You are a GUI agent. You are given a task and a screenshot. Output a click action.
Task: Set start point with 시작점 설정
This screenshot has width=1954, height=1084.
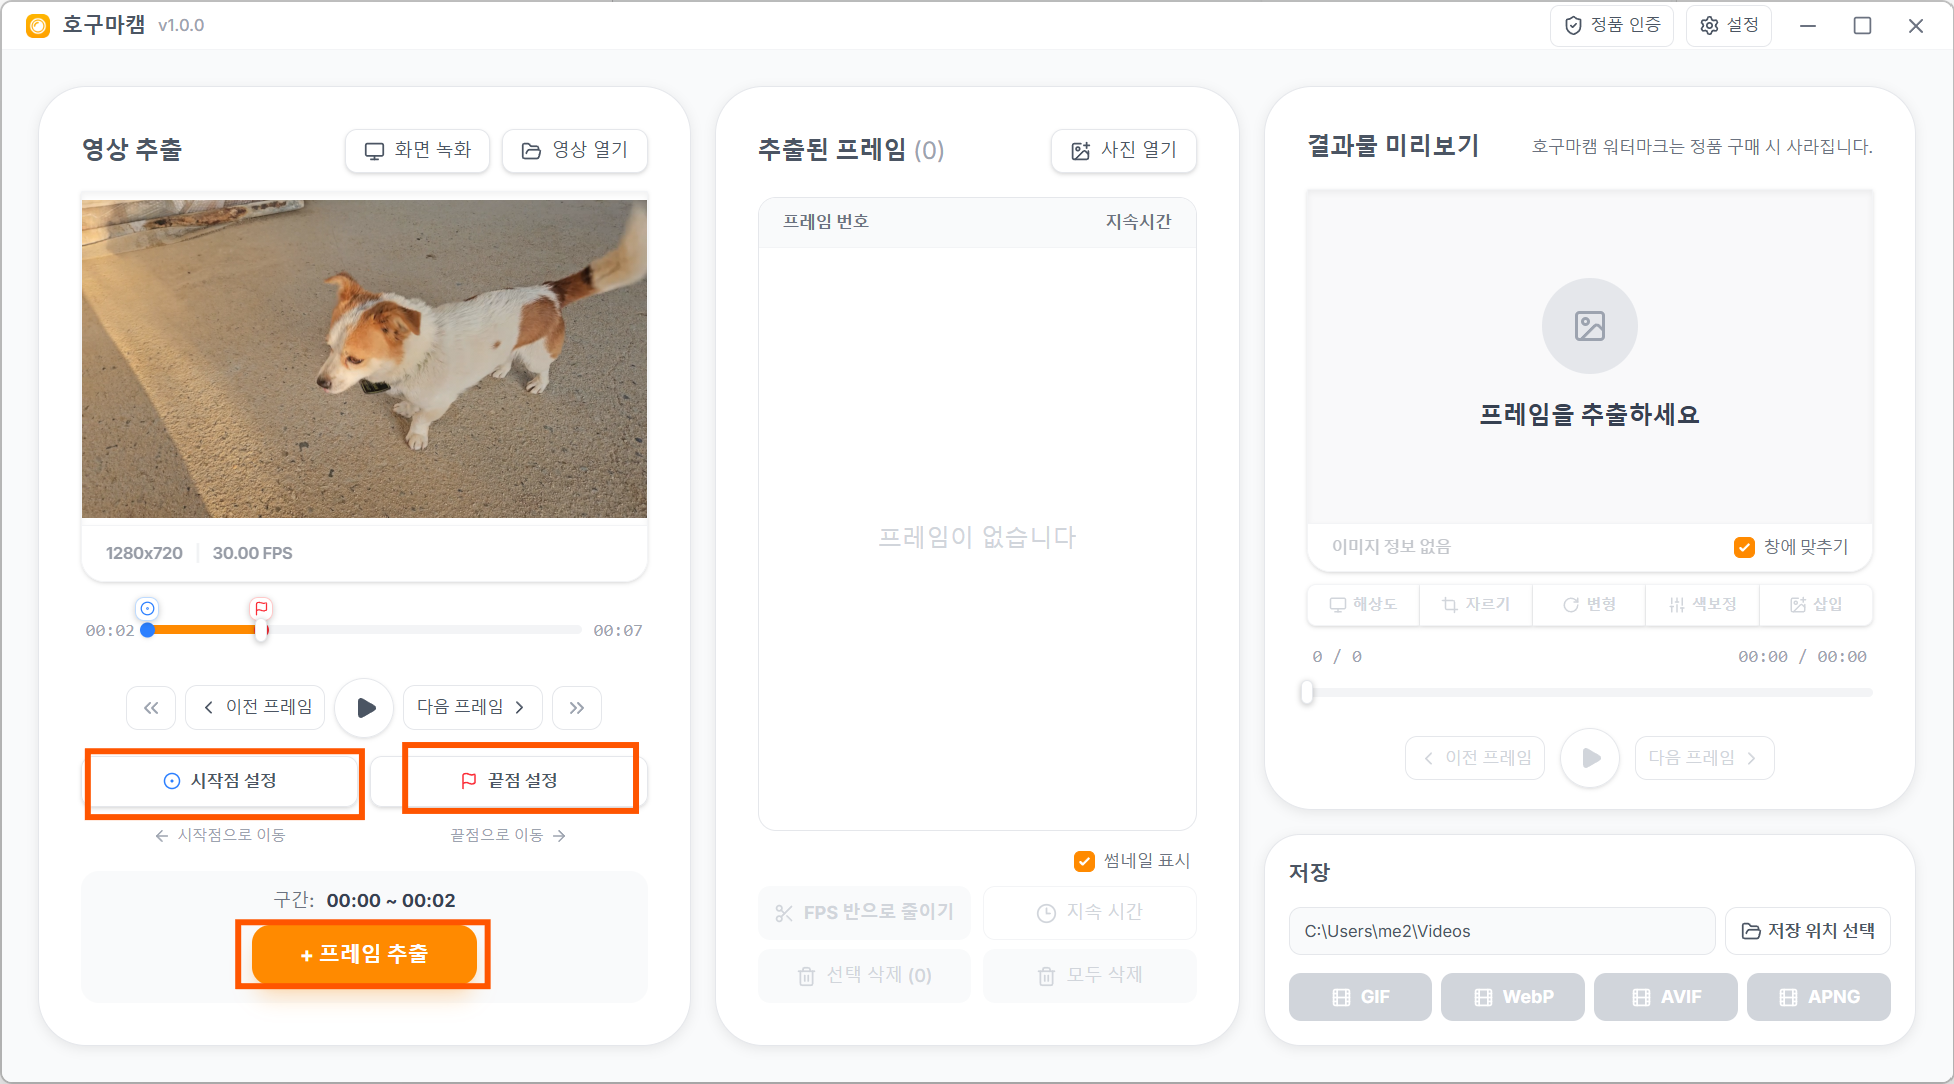pos(222,781)
